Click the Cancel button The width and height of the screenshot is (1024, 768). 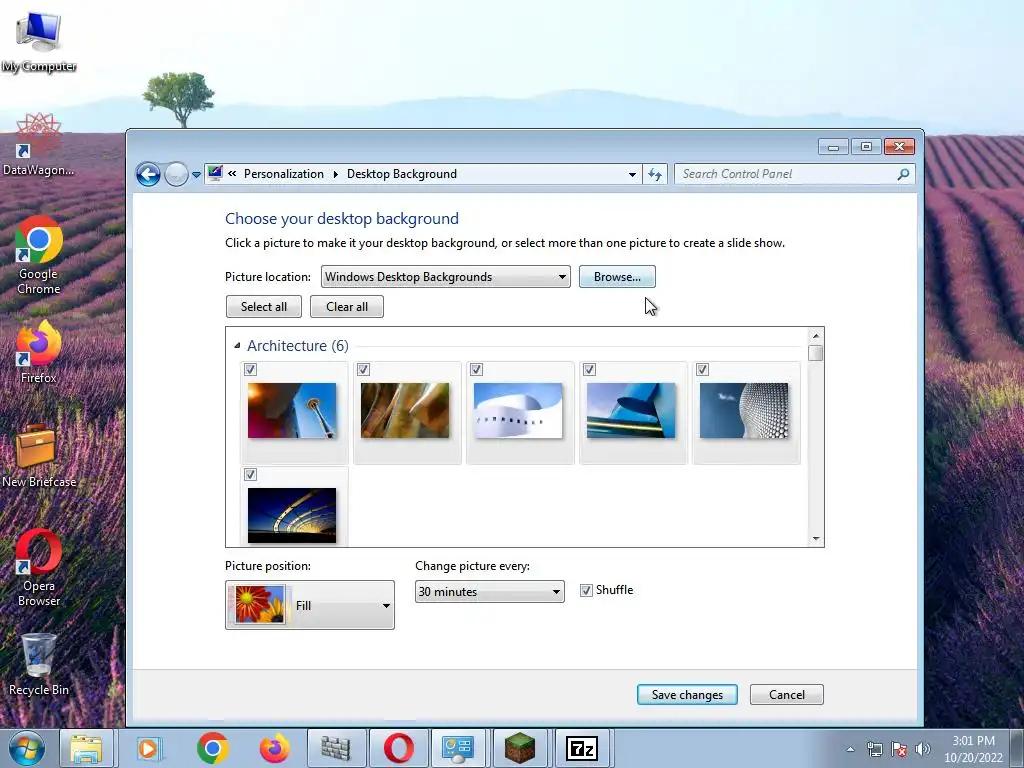point(787,695)
